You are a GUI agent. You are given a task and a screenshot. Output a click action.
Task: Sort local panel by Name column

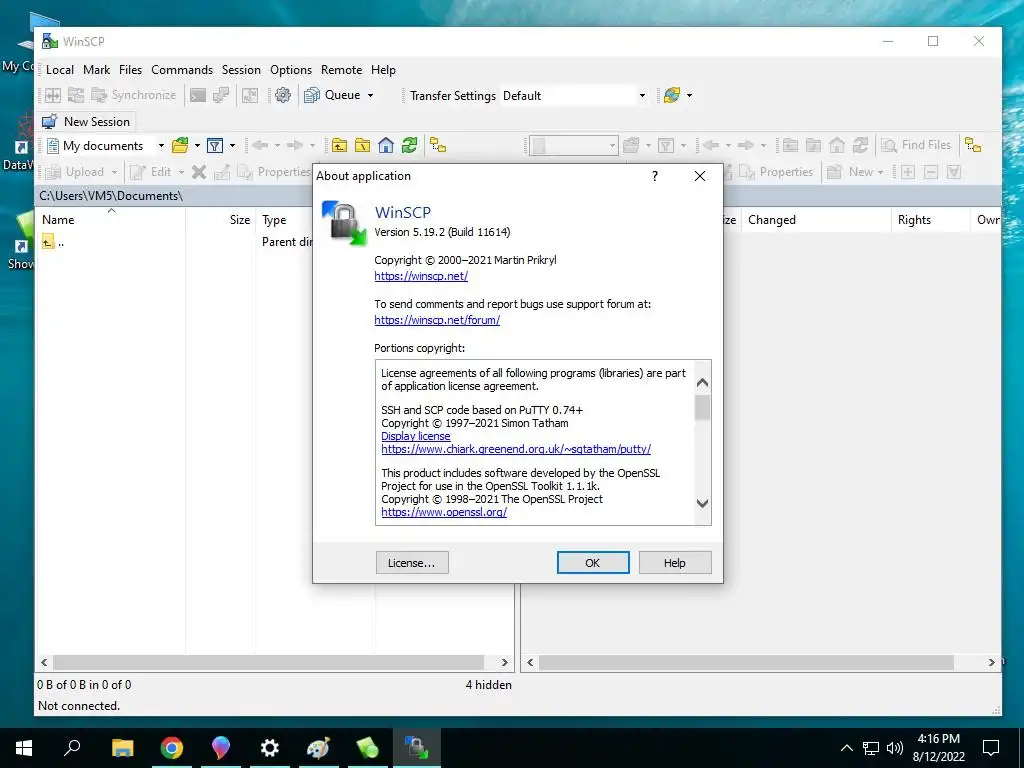tap(110, 220)
